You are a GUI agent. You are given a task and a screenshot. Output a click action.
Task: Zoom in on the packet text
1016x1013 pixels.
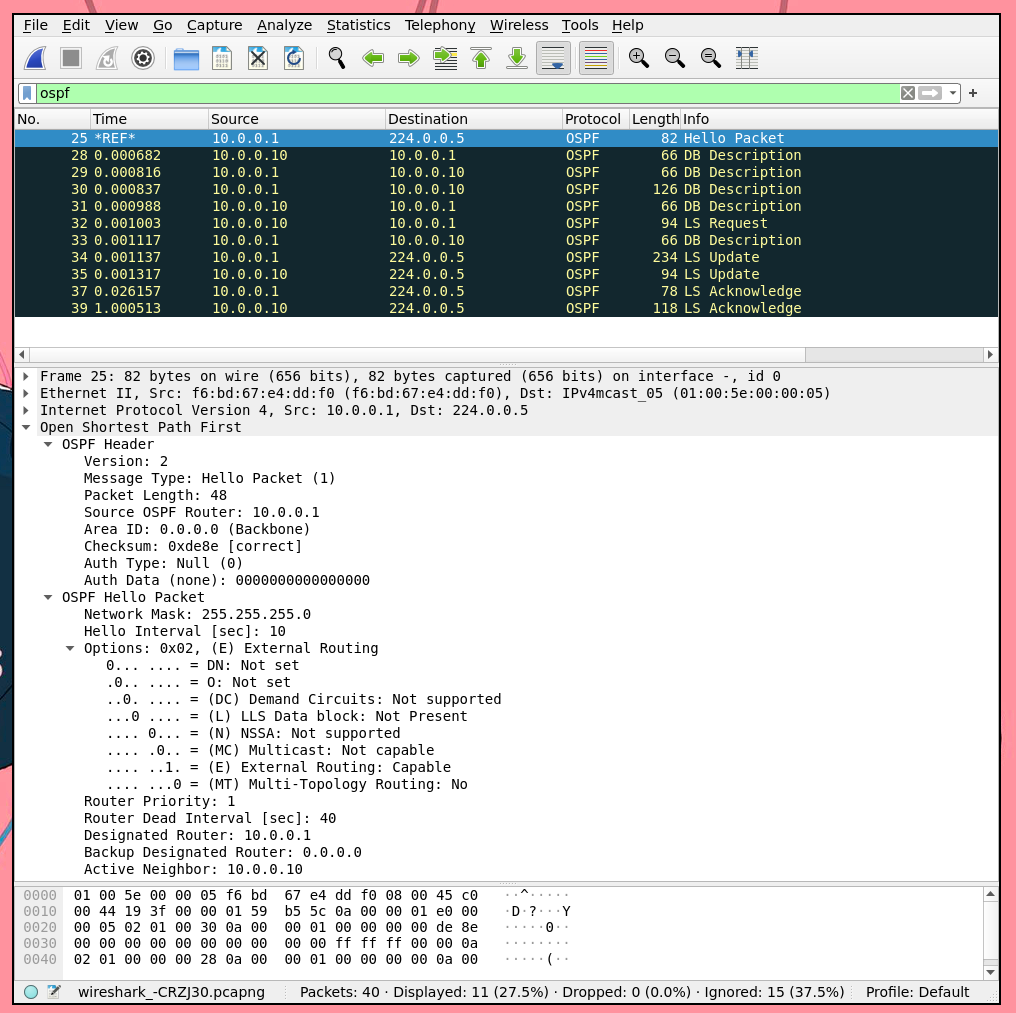tap(639, 59)
